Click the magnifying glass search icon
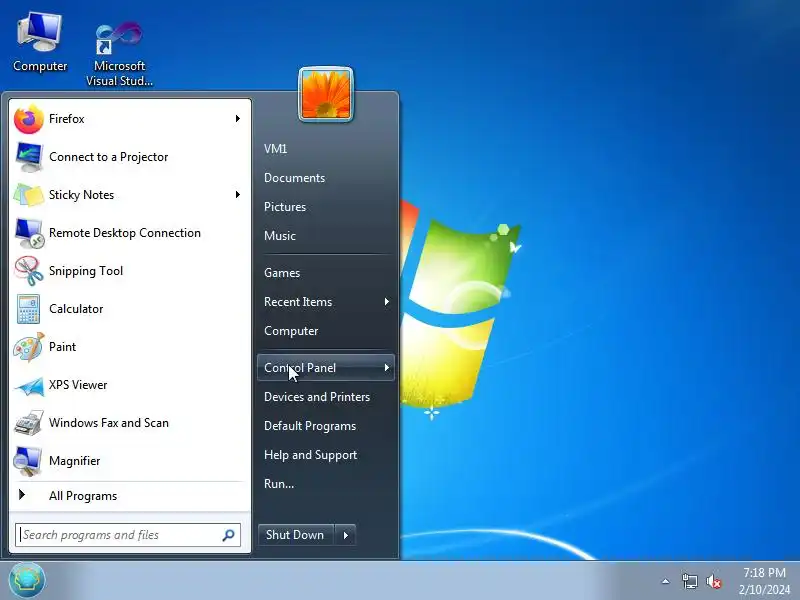This screenshot has width=800, height=600. click(229, 535)
